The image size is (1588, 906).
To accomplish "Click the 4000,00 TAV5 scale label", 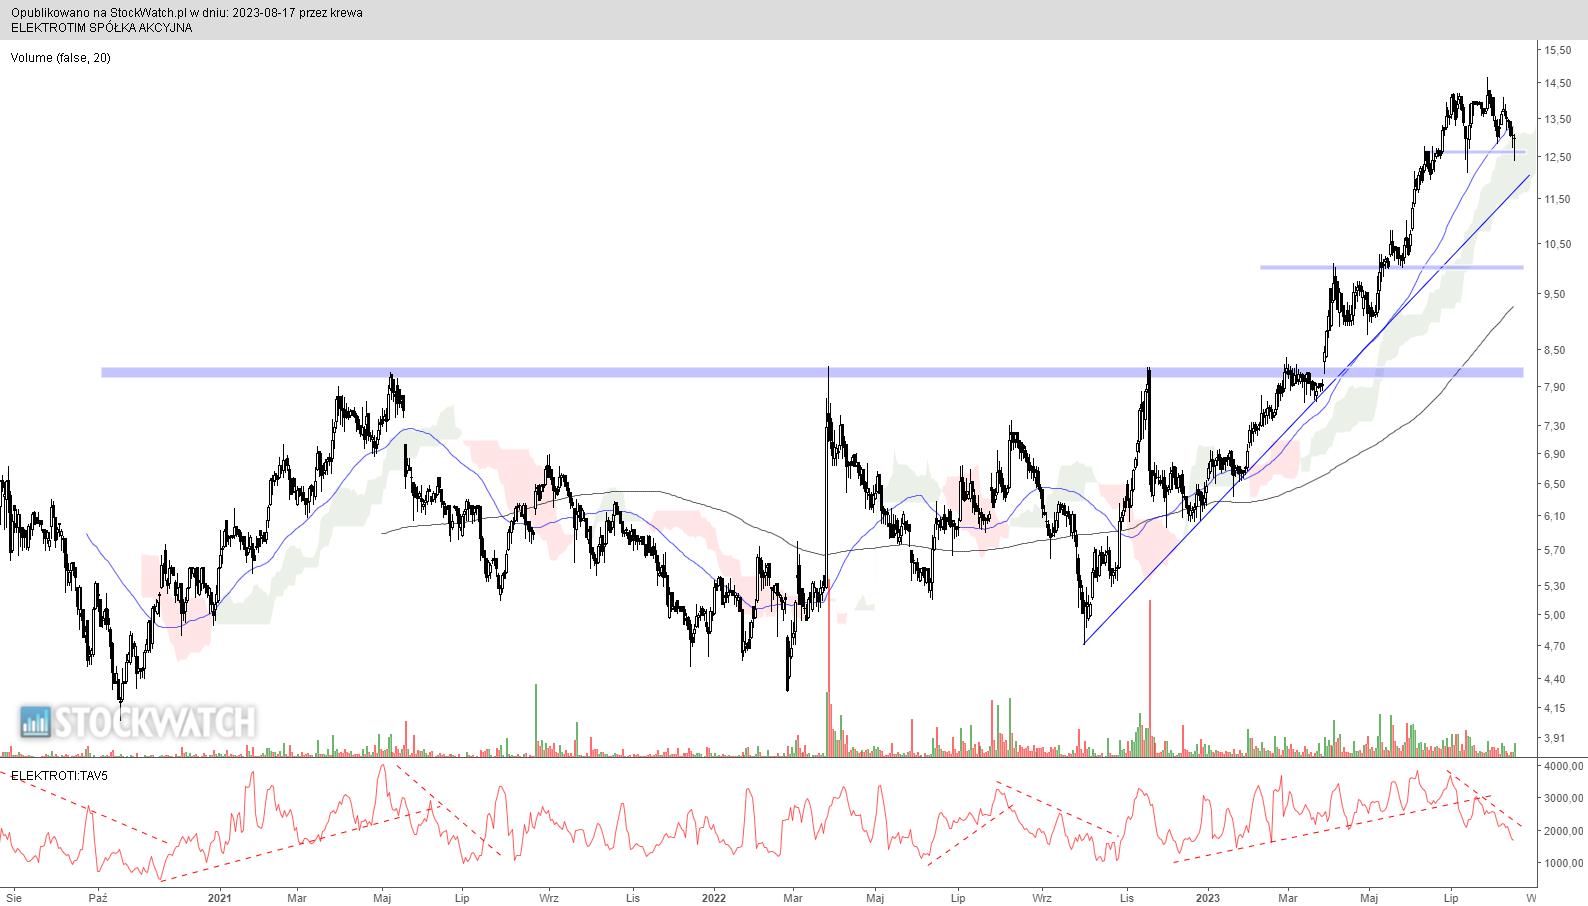I will [1563, 766].
